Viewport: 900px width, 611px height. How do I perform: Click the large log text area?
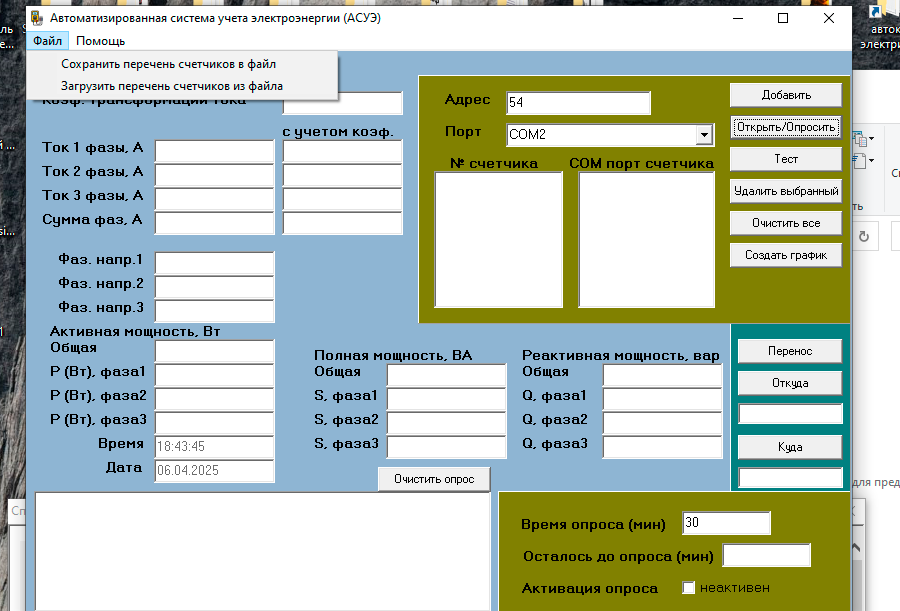point(263,551)
